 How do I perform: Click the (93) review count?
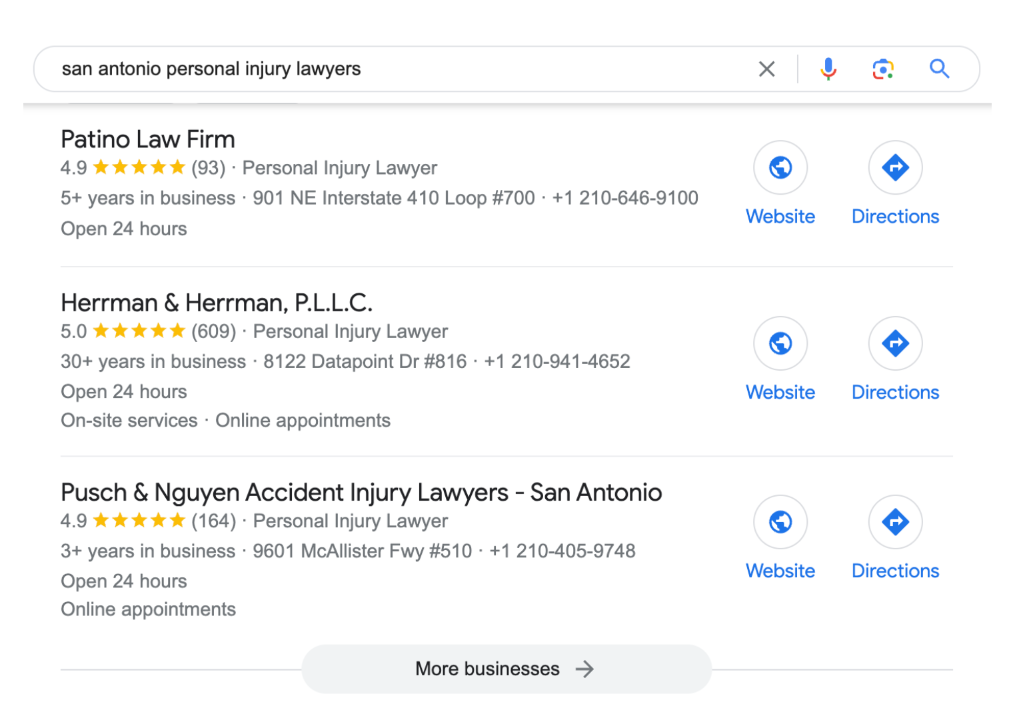[208, 168]
